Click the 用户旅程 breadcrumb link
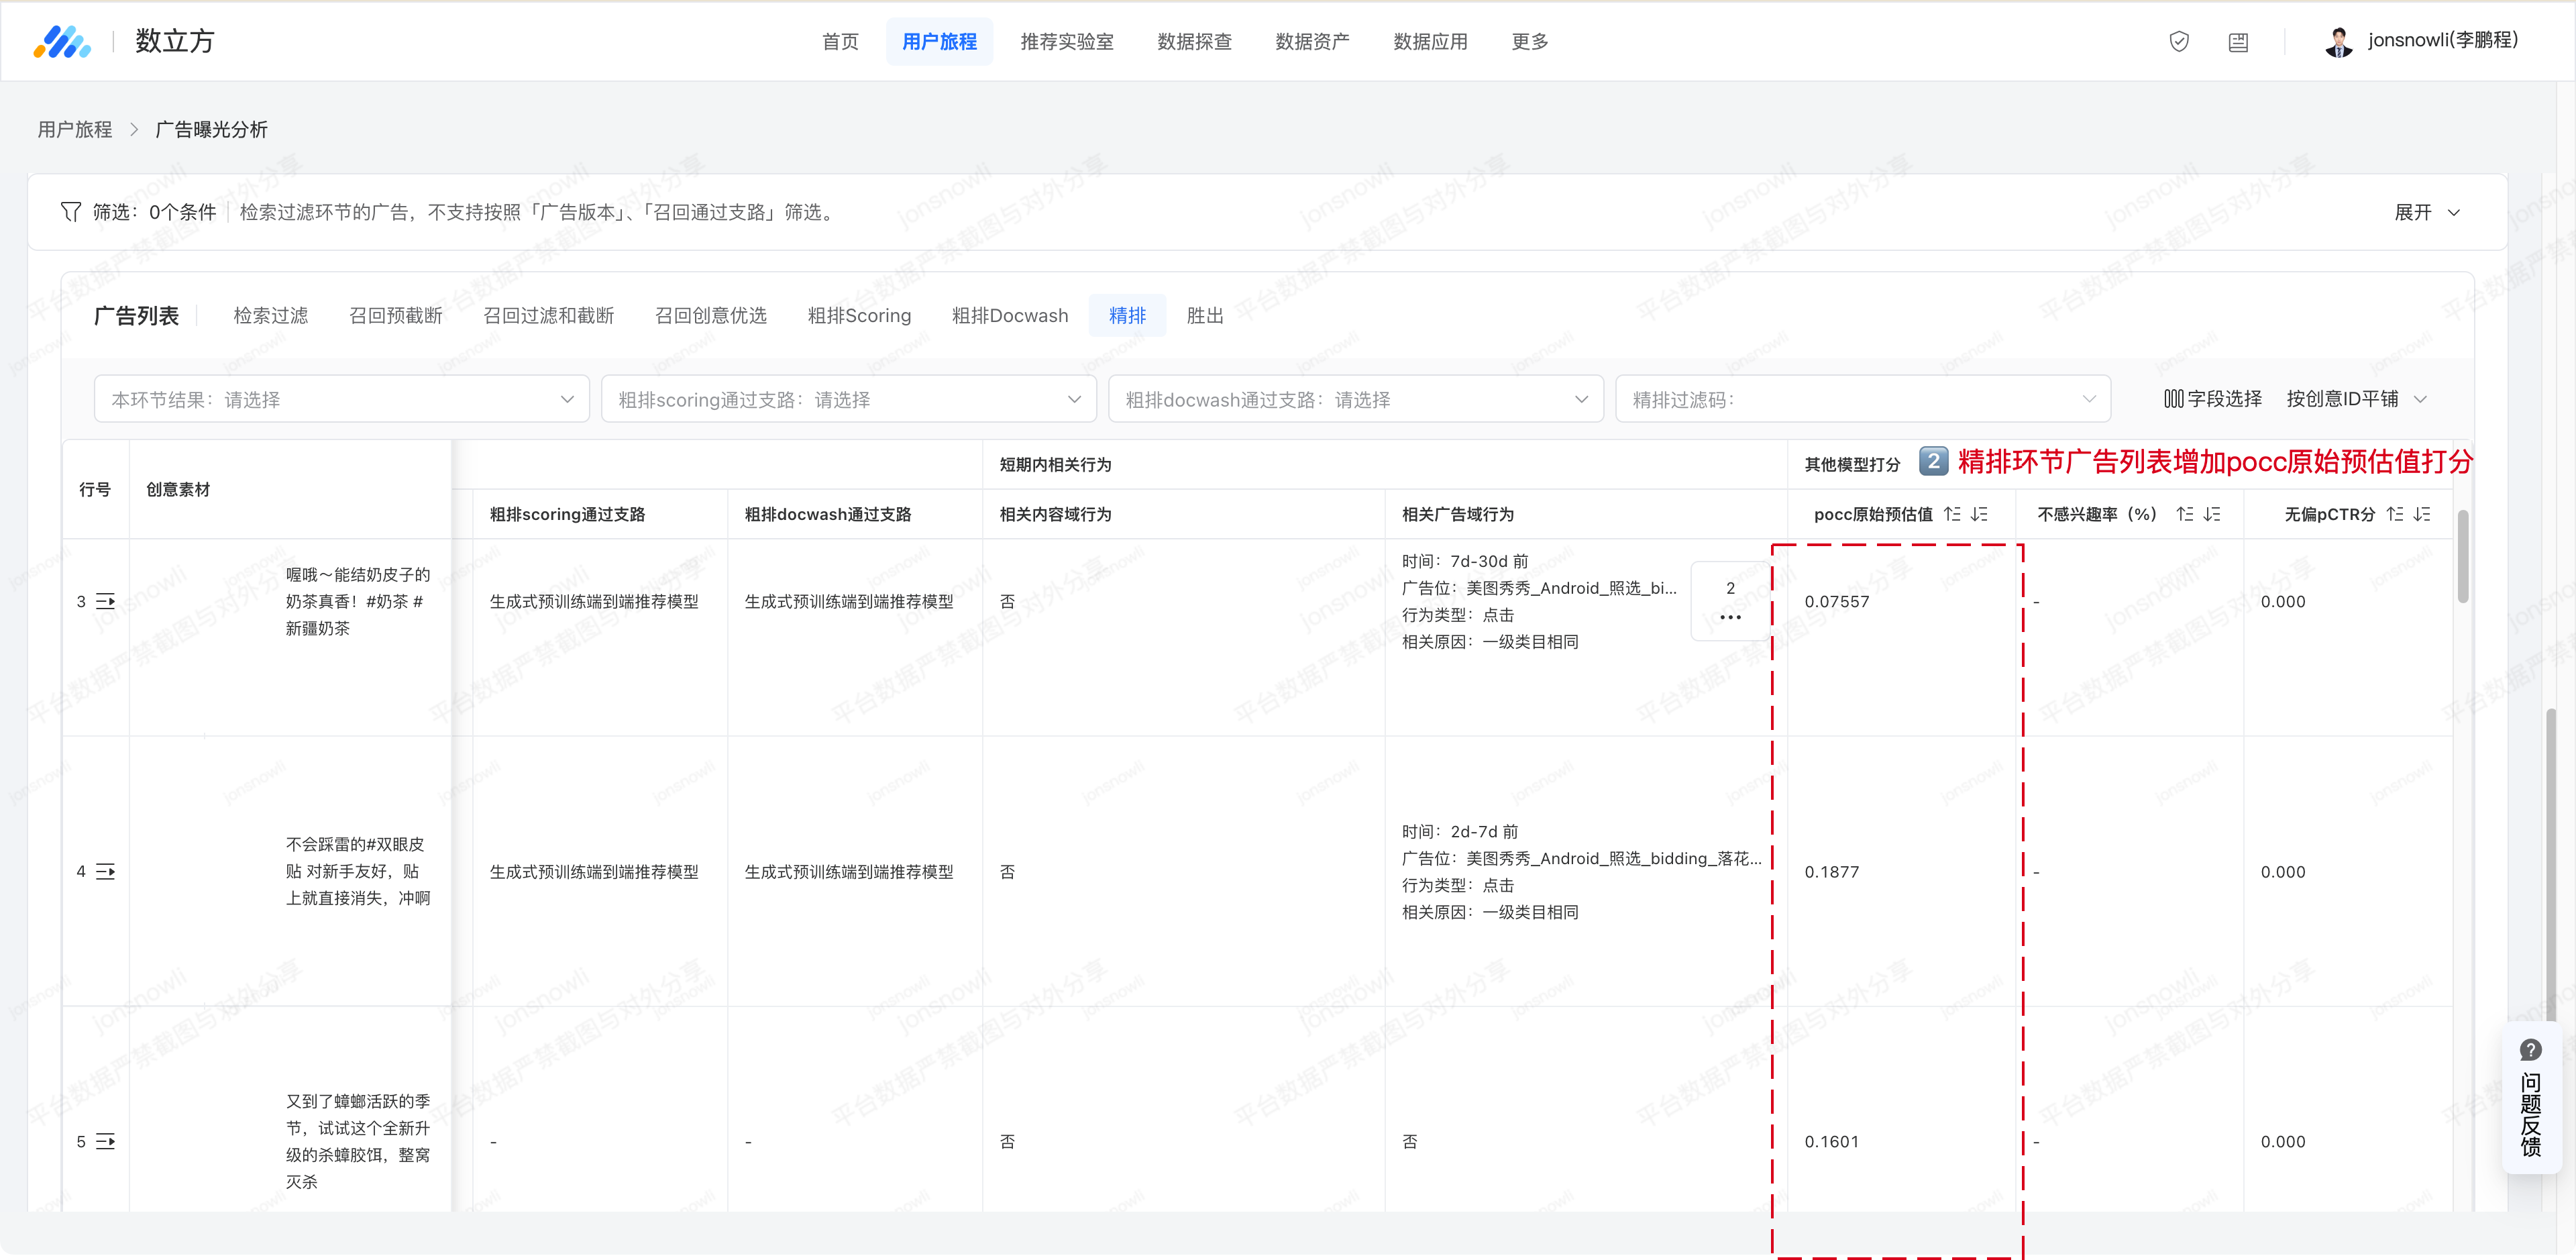 (x=75, y=130)
